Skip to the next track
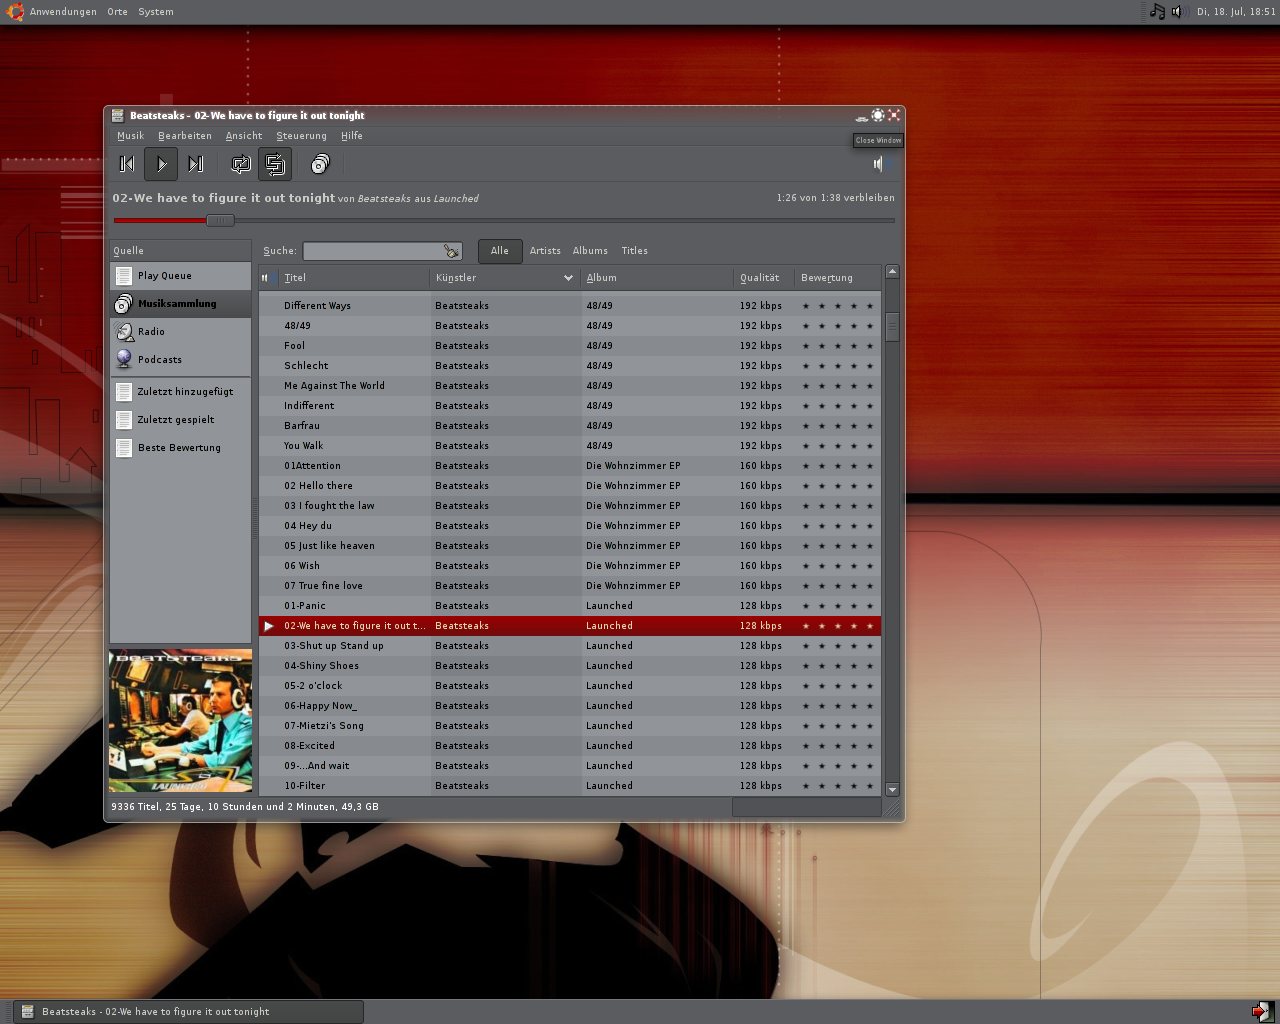The width and height of the screenshot is (1280, 1024). tap(195, 164)
